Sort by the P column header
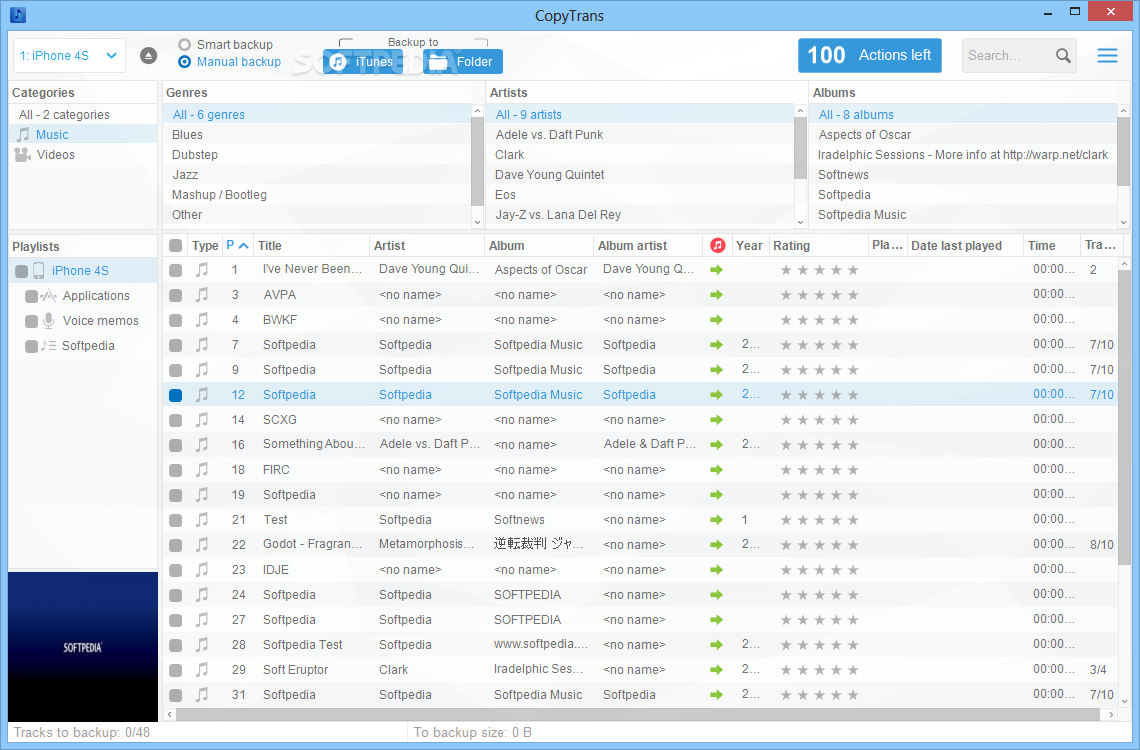The width and height of the screenshot is (1140, 750). click(237, 246)
